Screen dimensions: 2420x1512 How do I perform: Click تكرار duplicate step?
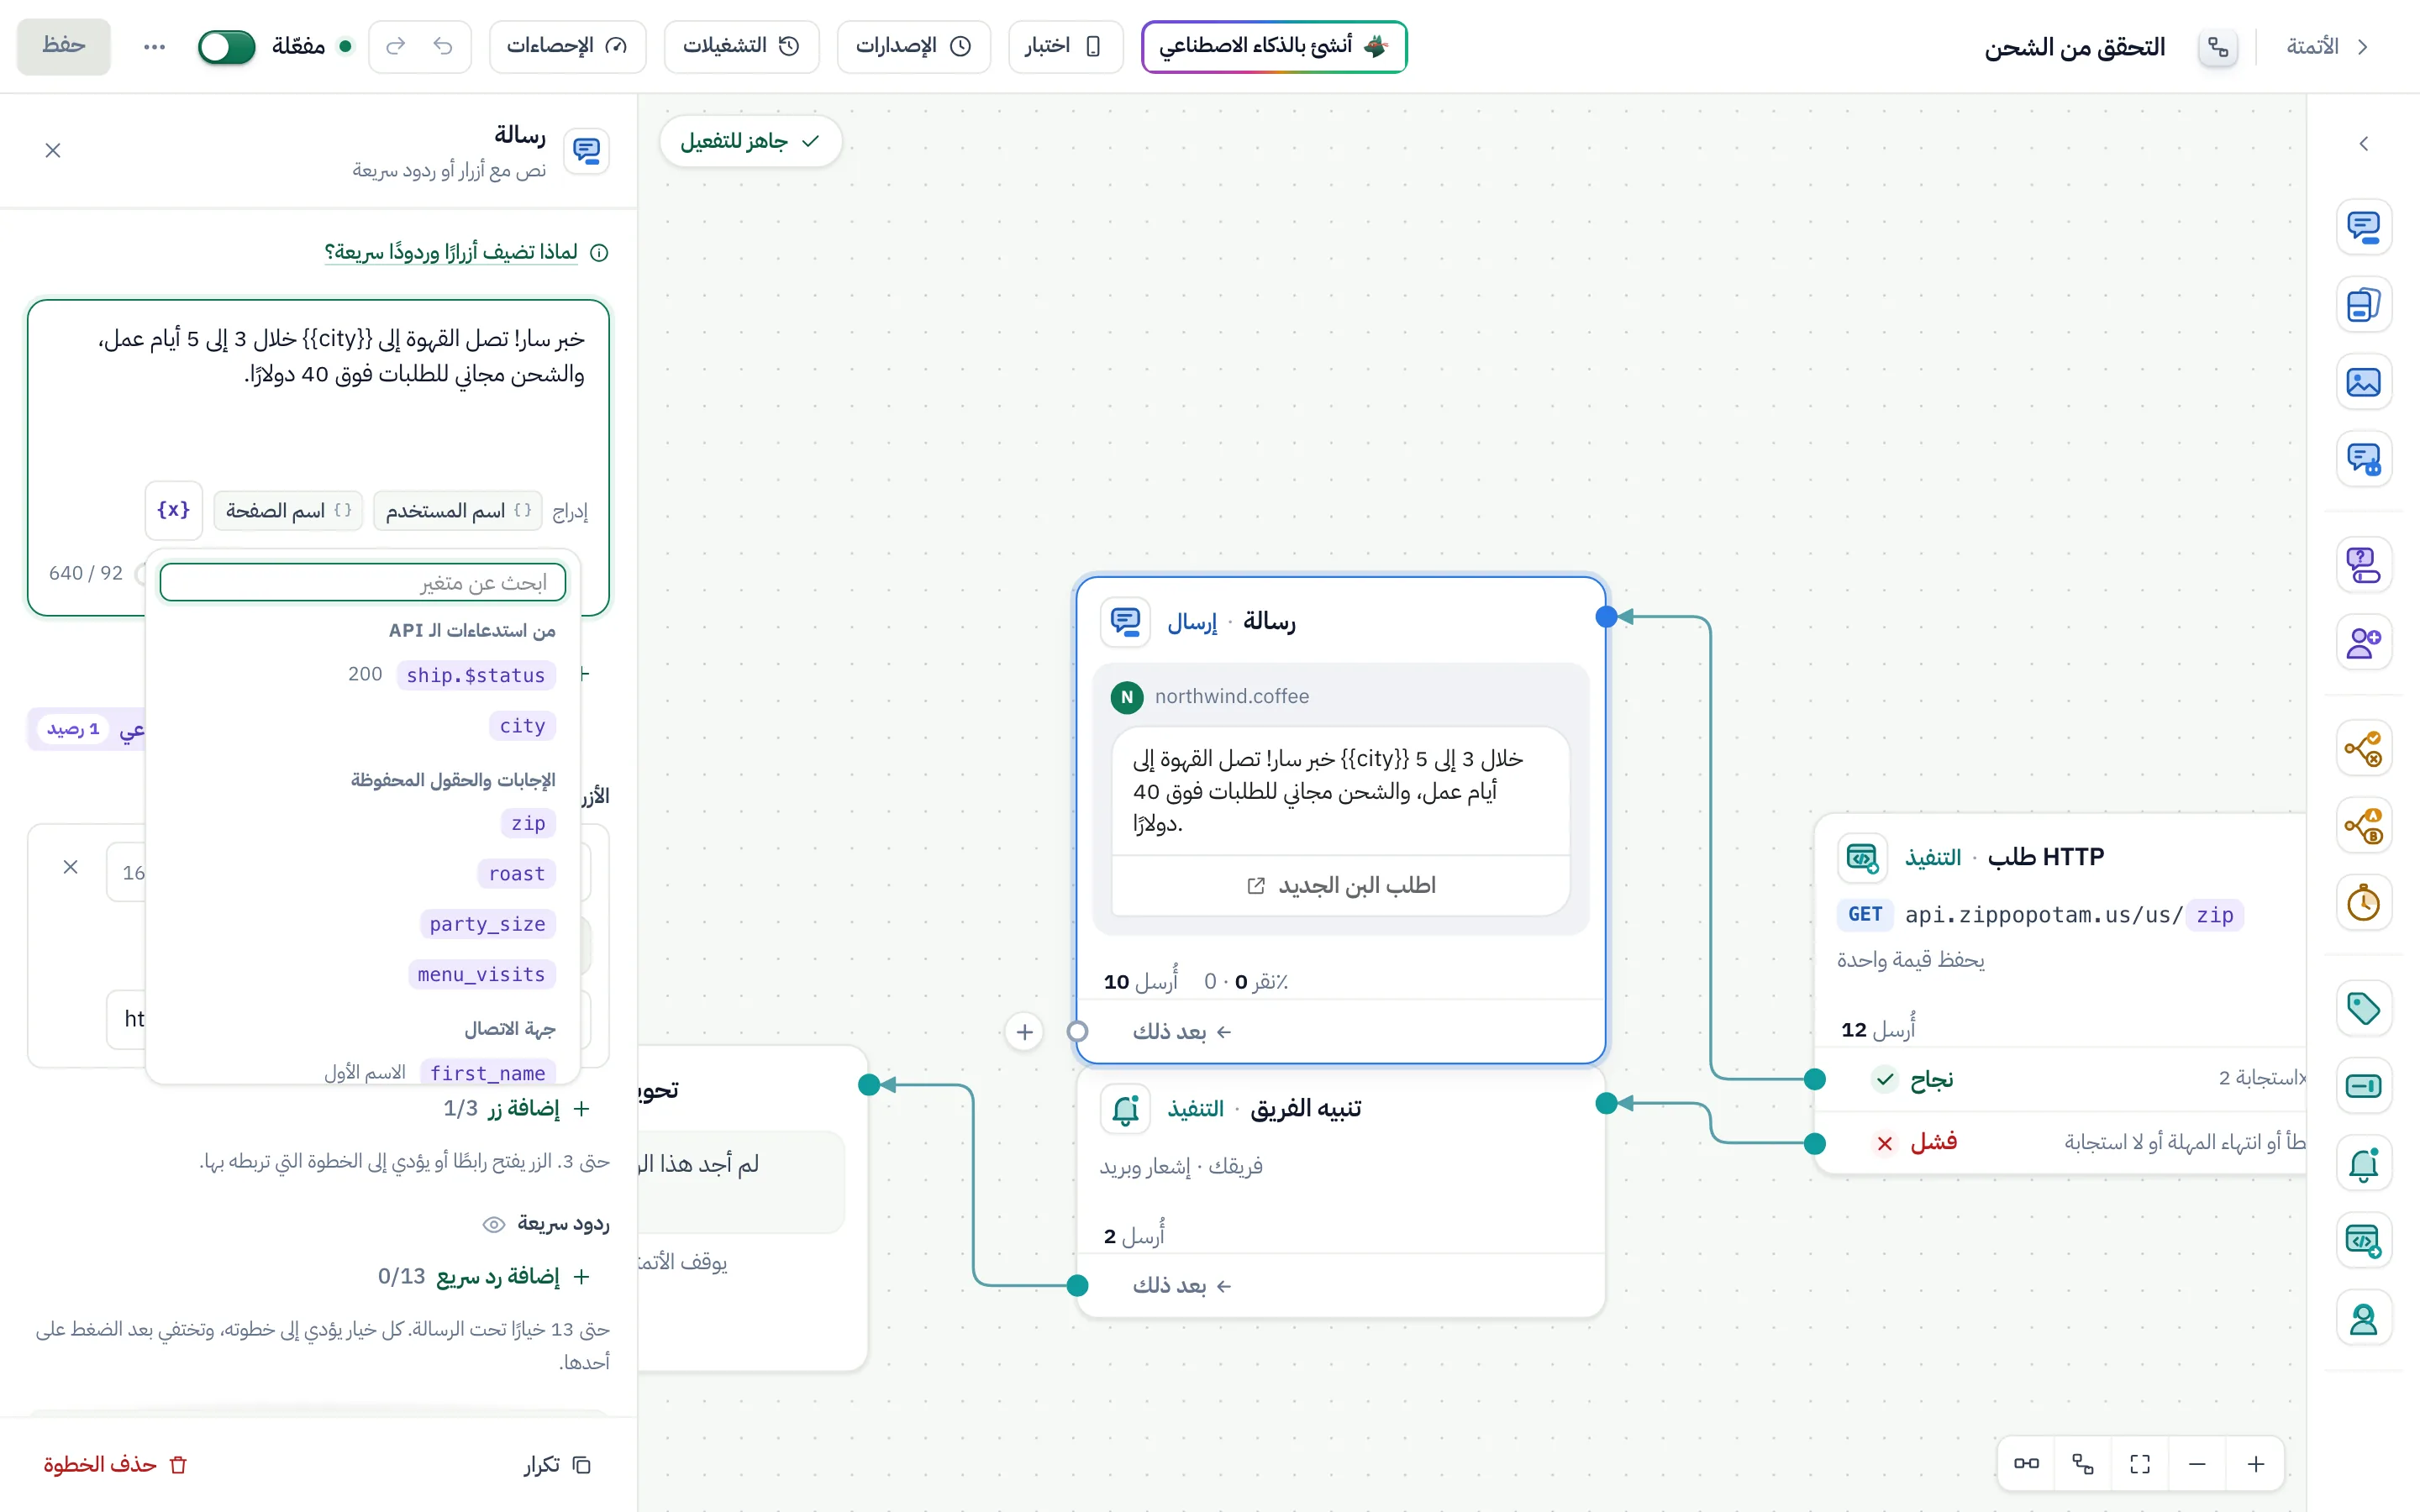click(558, 1464)
